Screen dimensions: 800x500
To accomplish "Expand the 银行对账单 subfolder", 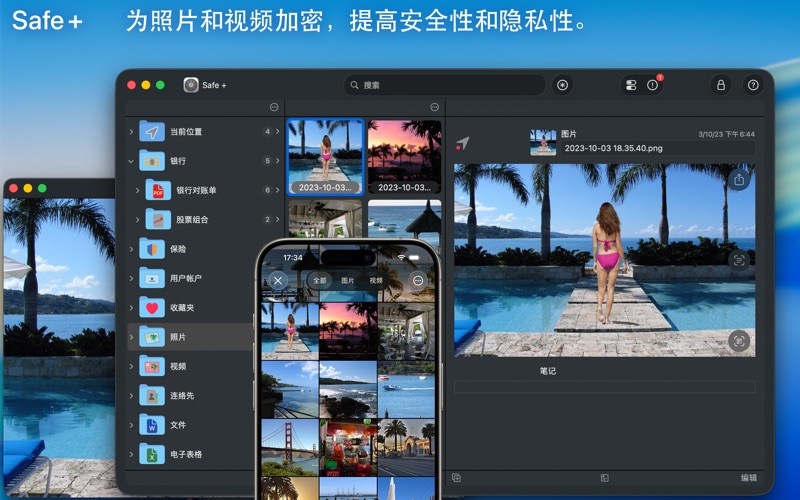I will (x=138, y=190).
